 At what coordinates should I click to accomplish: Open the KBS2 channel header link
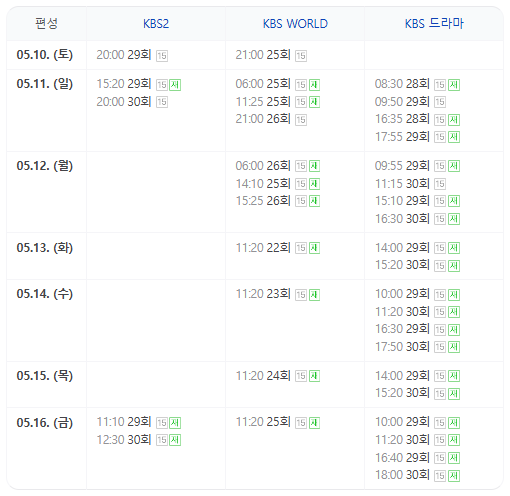pyautogui.click(x=156, y=24)
